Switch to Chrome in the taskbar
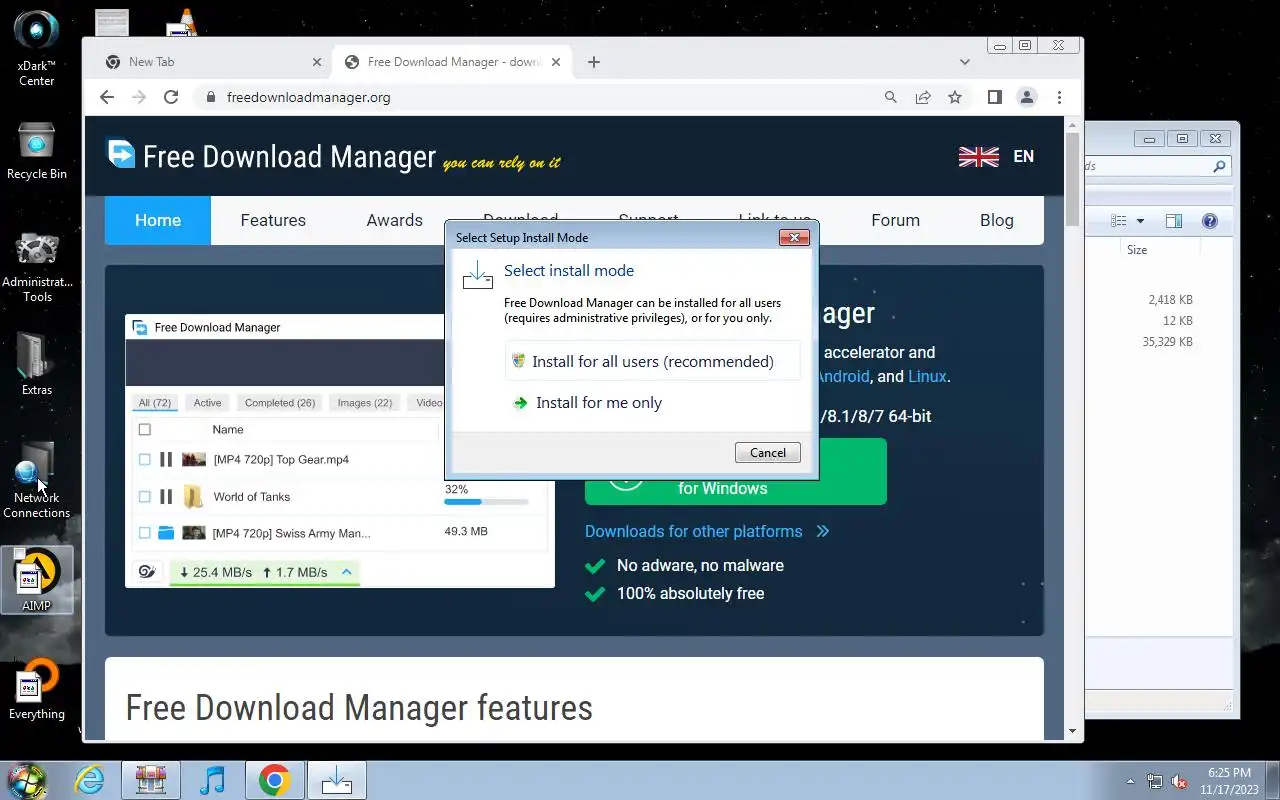 (x=275, y=780)
